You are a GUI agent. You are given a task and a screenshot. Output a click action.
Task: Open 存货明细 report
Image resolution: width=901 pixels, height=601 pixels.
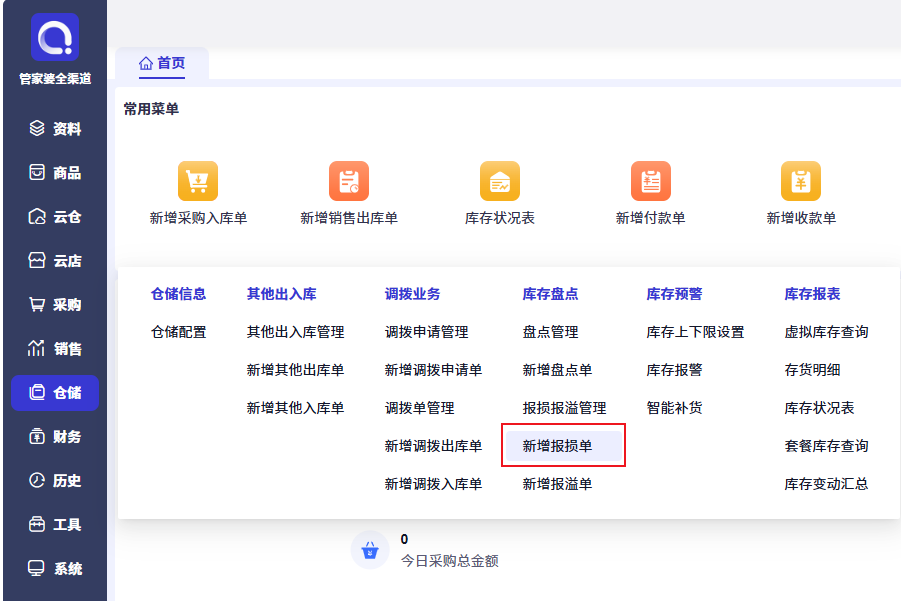click(813, 370)
